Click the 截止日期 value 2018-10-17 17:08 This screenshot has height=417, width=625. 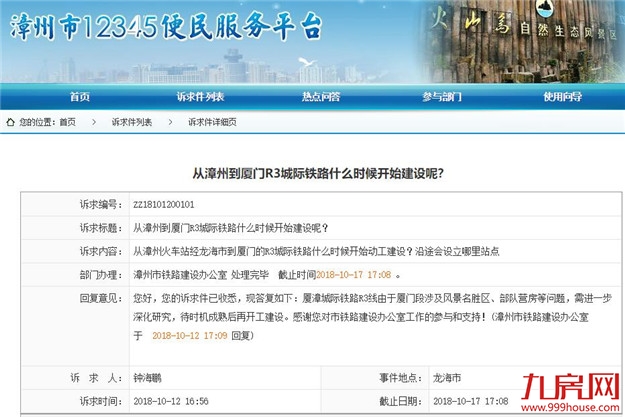click(x=471, y=401)
